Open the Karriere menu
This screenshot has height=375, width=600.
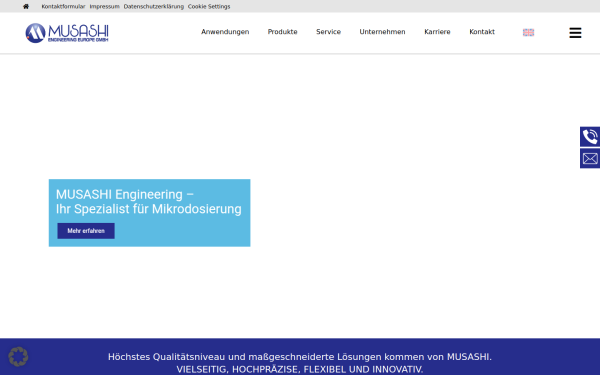[x=437, y=32]
